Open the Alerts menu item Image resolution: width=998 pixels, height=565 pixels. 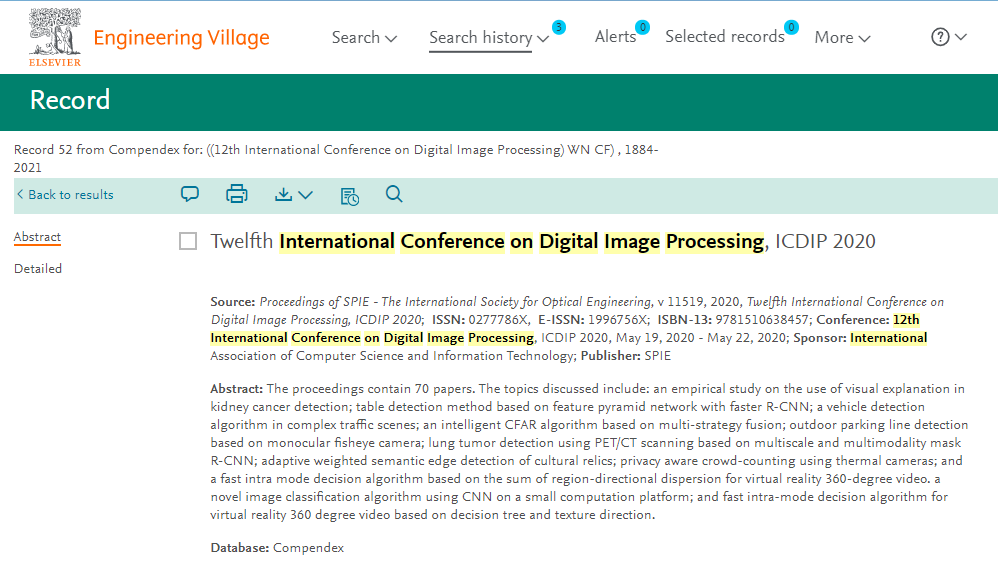tap(615, 37)
